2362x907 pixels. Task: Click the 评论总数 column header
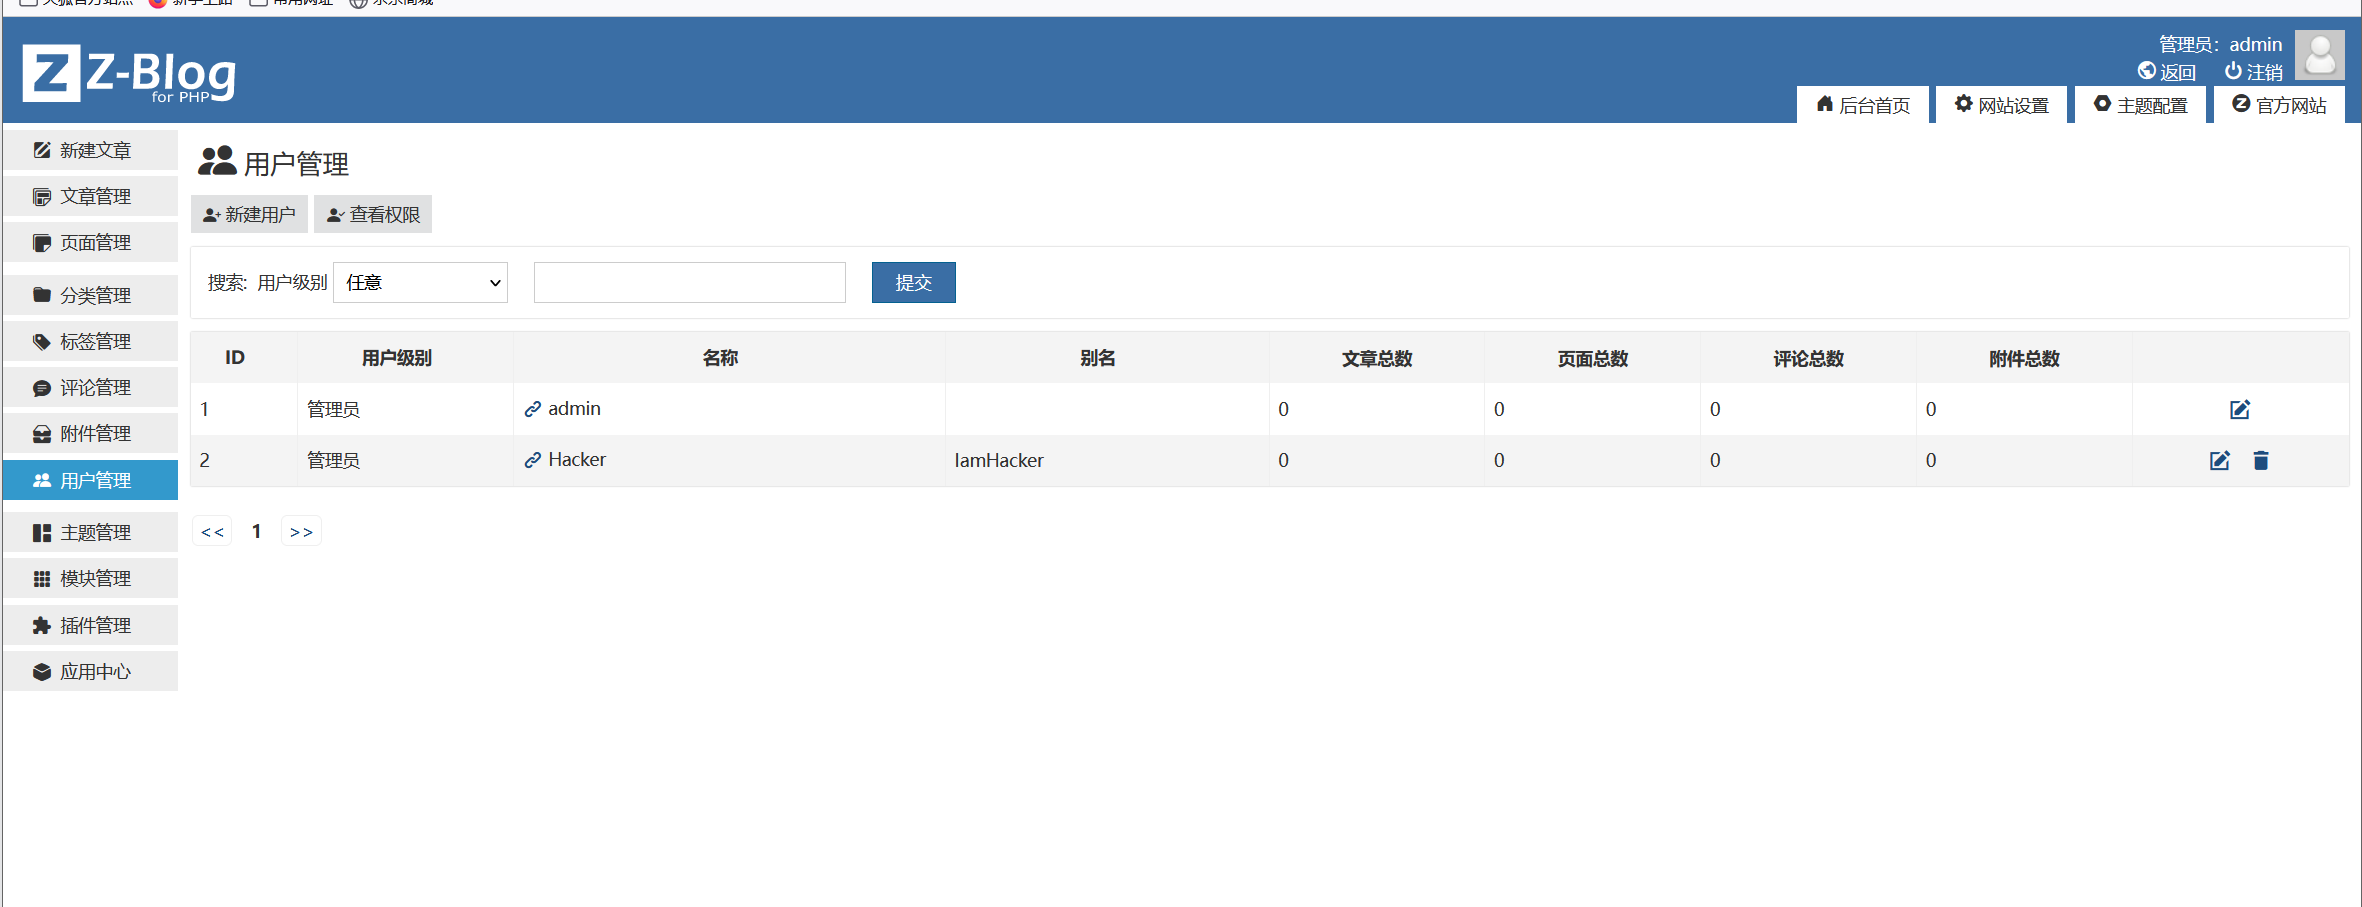coord(1809,358)
